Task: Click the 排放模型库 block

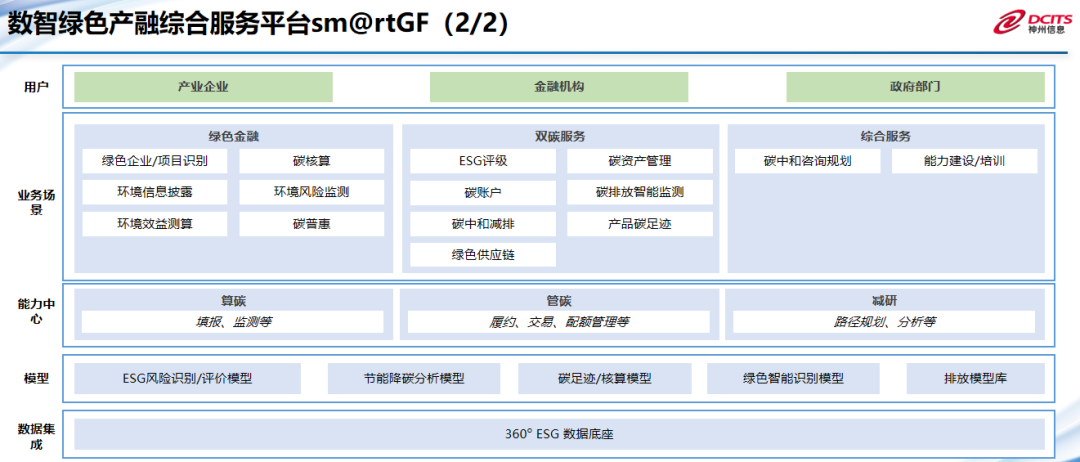Action: pos(975,379)
